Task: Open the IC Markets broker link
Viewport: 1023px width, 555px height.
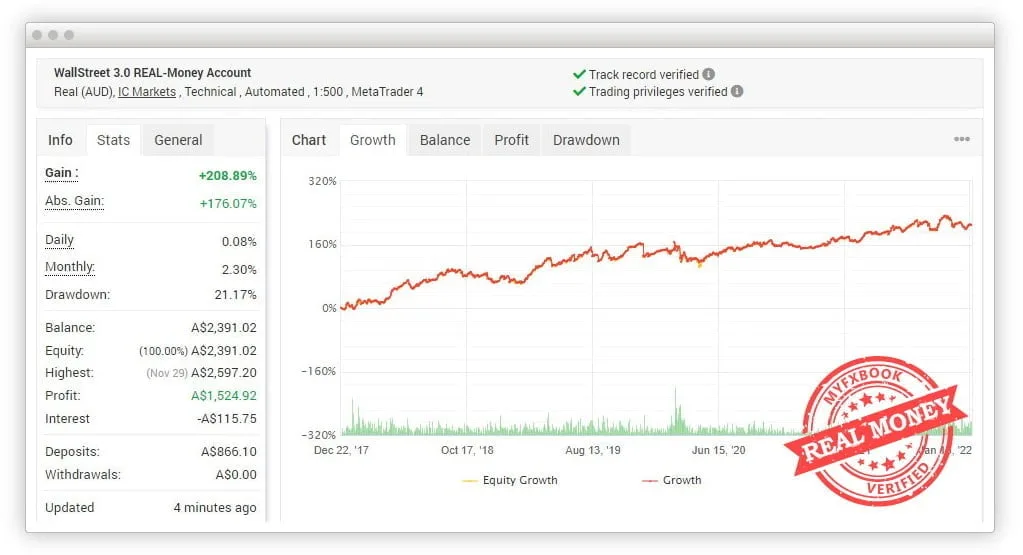Action: [x=147, y=92]
